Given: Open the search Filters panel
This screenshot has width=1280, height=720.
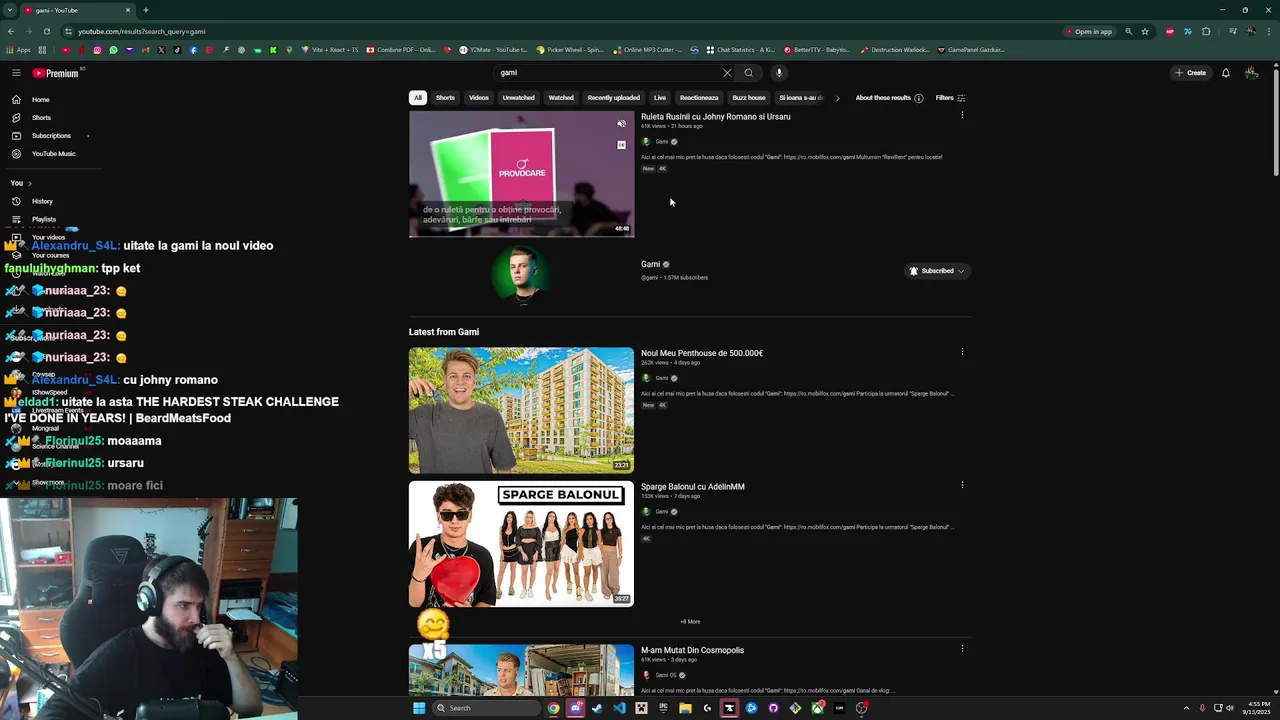Looking at the screenshot, I should coord(950,98).
